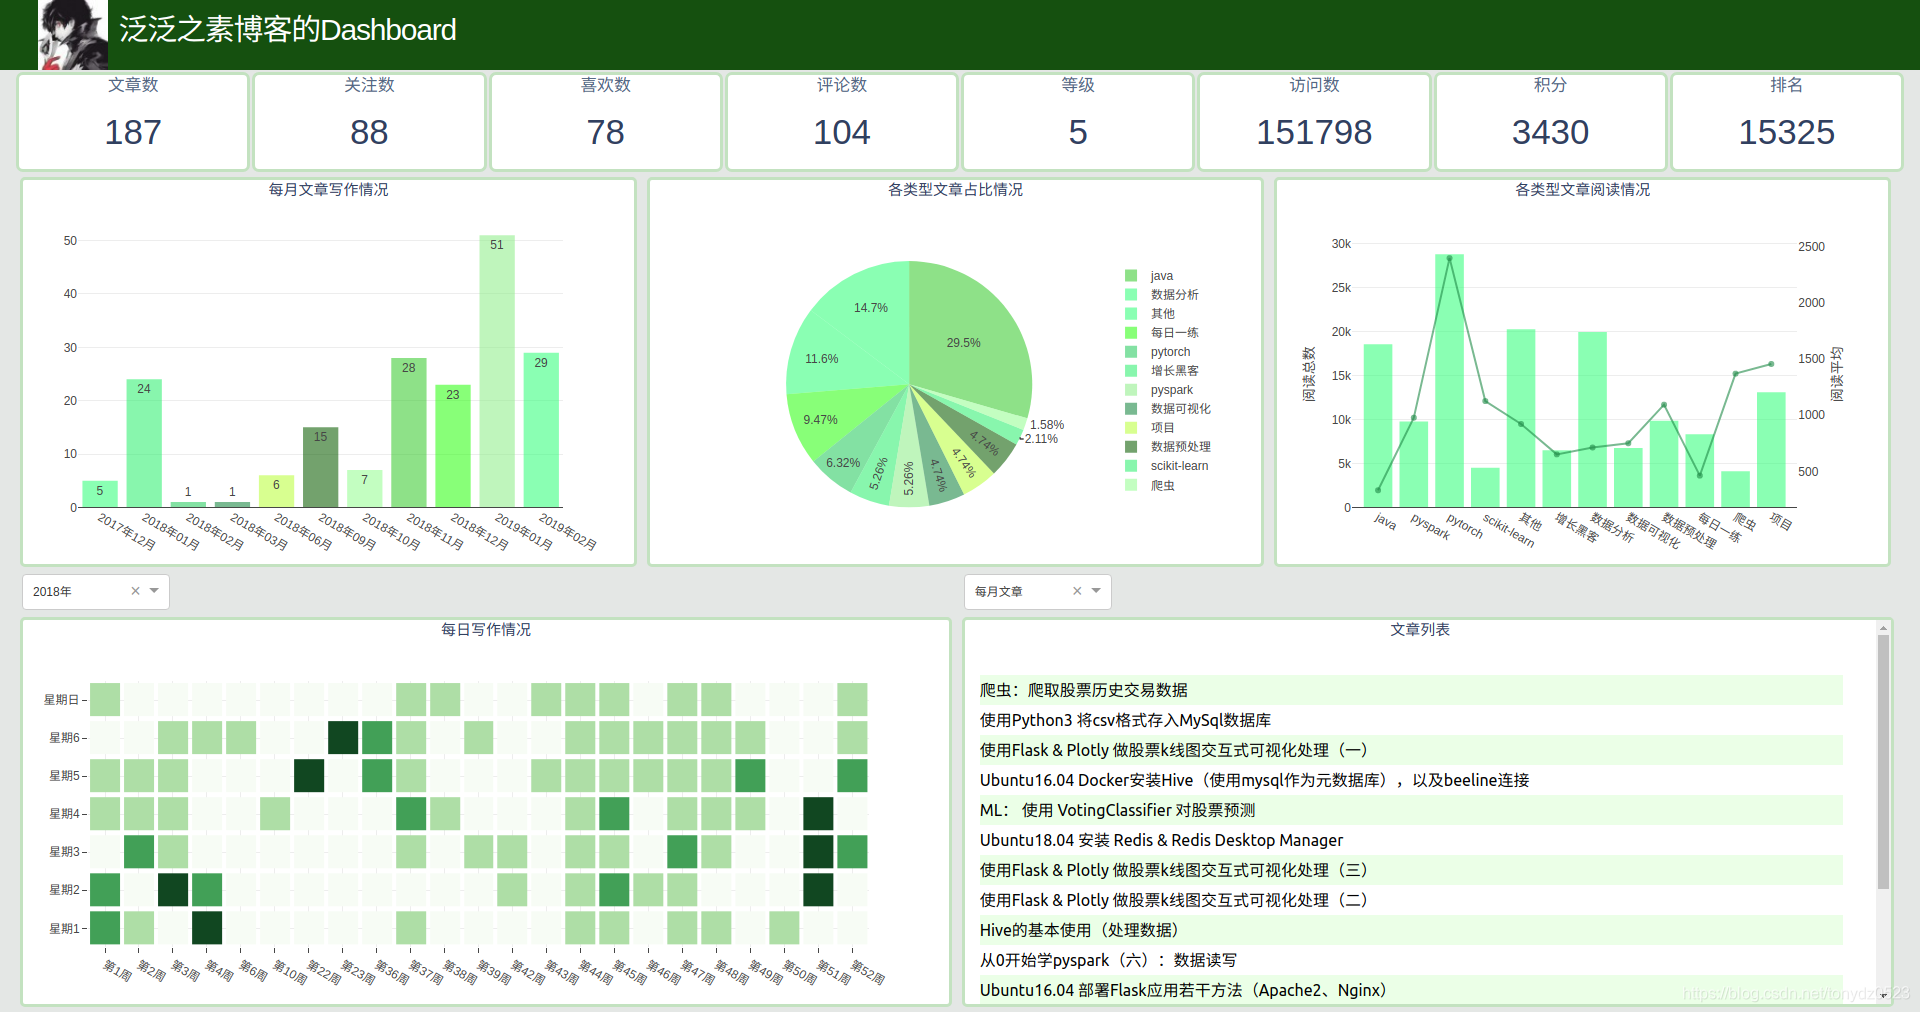Click the pyspark legend color swatch
Image resolution: width=1920 pixels, height=1012 pixels.
pos(1133,389)
